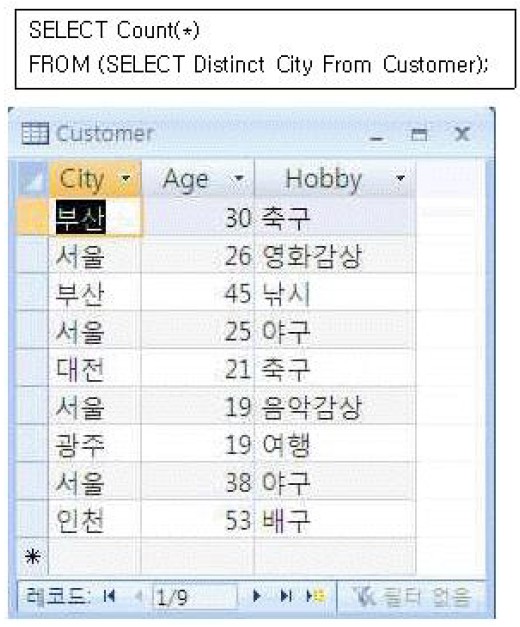Click the Age cell with value 21

(x=198, y=368)
